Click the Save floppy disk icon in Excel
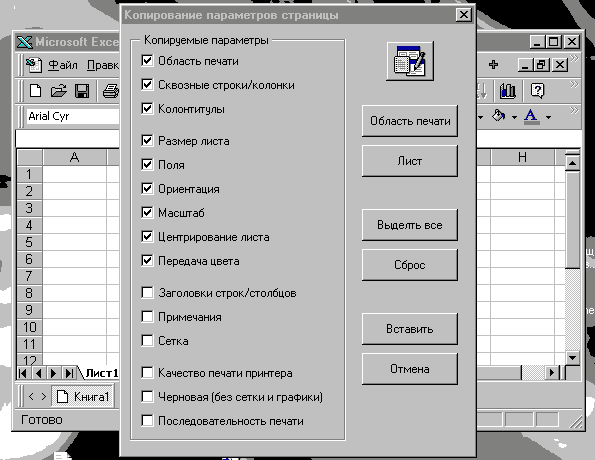 coord(82,91)
